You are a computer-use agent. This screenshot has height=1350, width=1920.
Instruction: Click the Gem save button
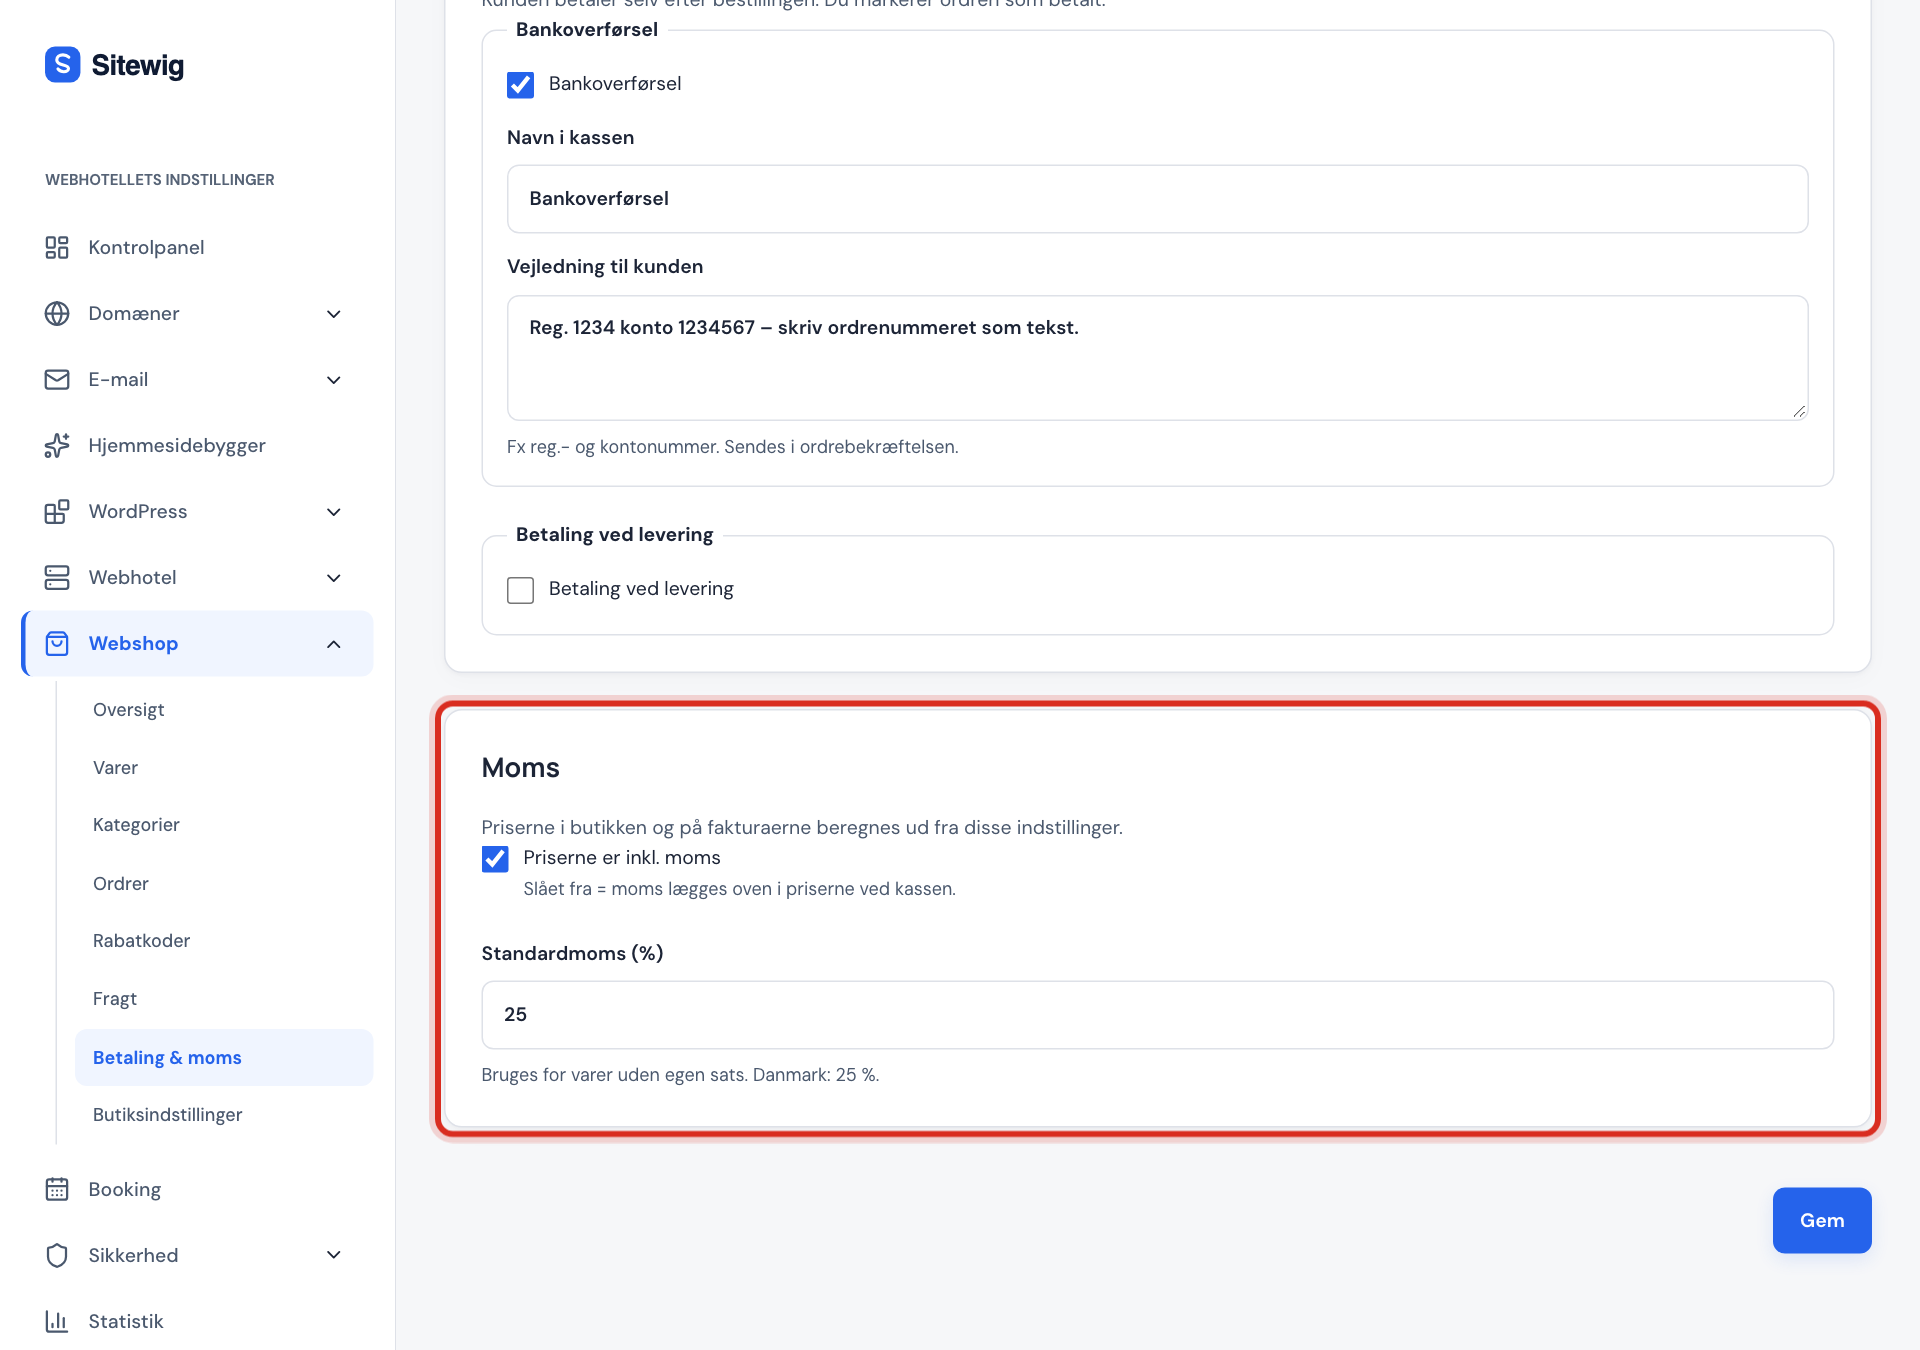coord(1822,1220)
